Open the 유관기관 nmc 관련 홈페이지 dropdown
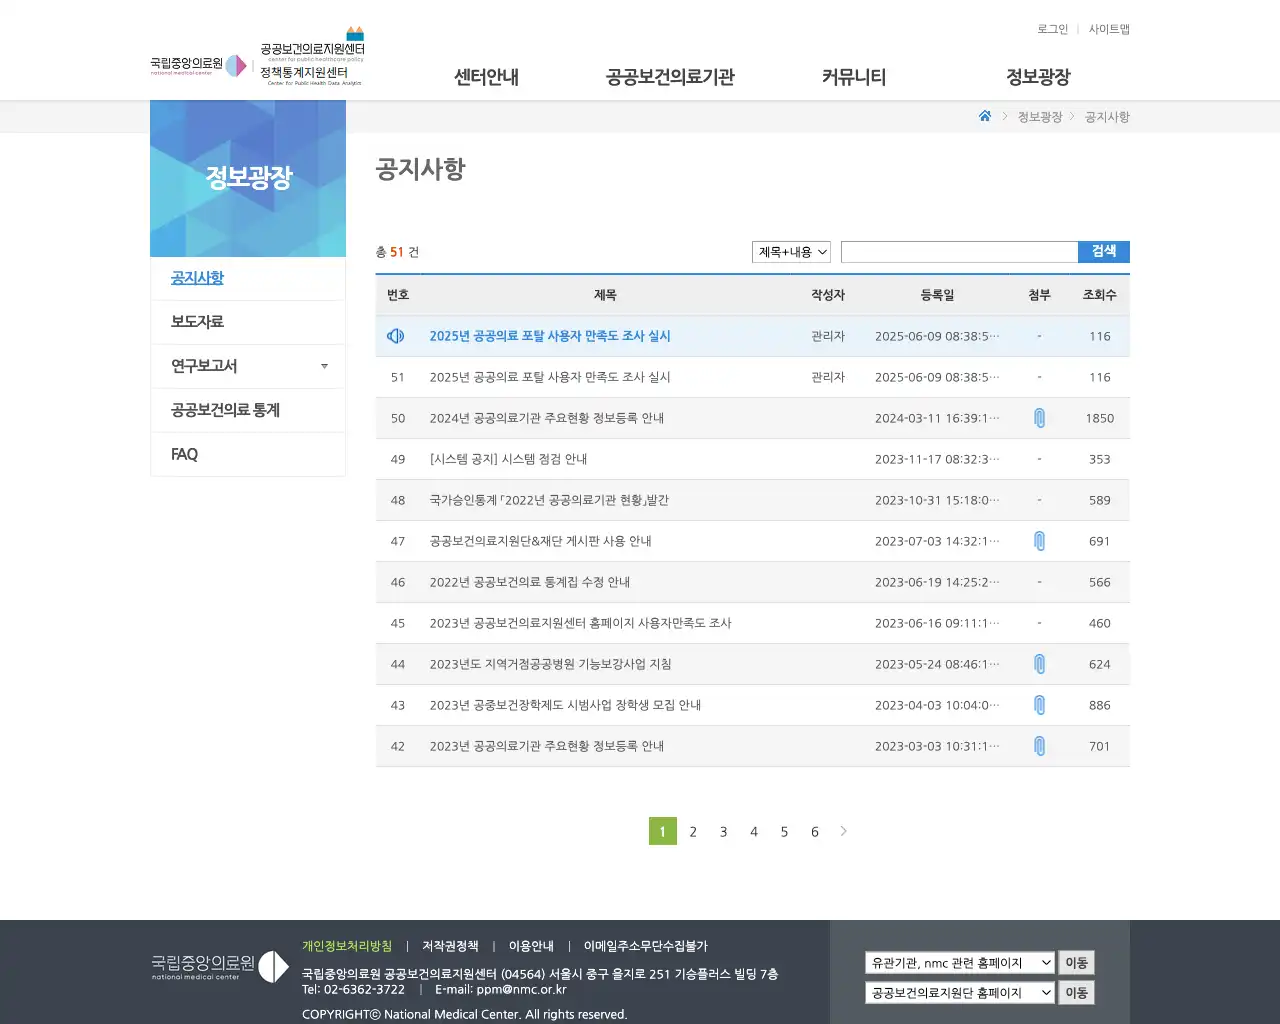The width and height of the screenshot is (1280, 1024). point(958,962)
